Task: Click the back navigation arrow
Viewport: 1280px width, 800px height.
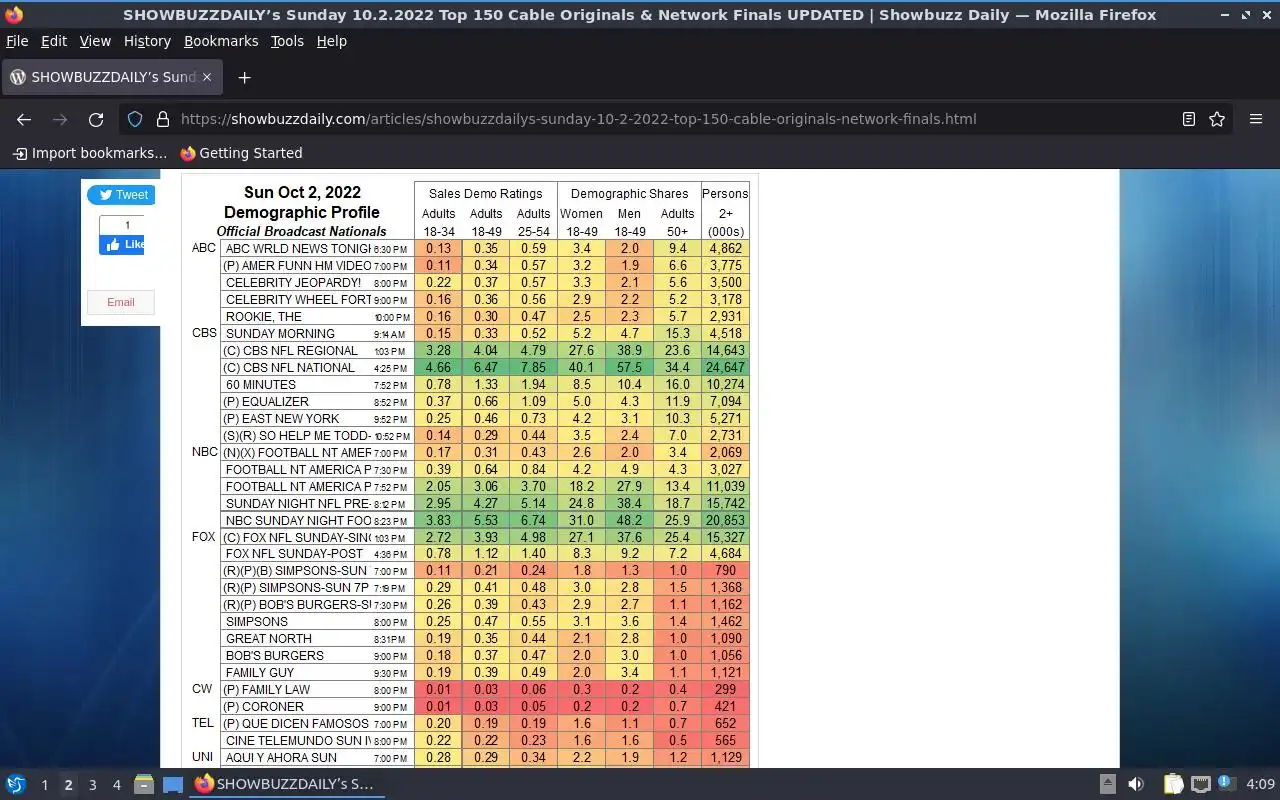Action: (24, 119)
